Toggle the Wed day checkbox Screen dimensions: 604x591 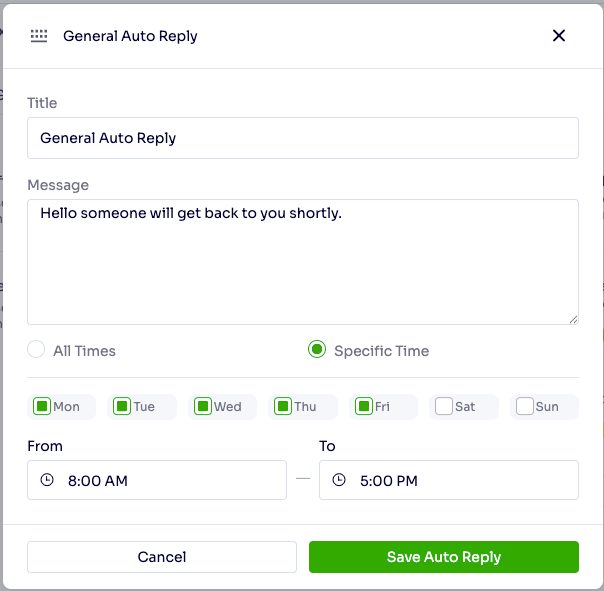click(202, 407)
